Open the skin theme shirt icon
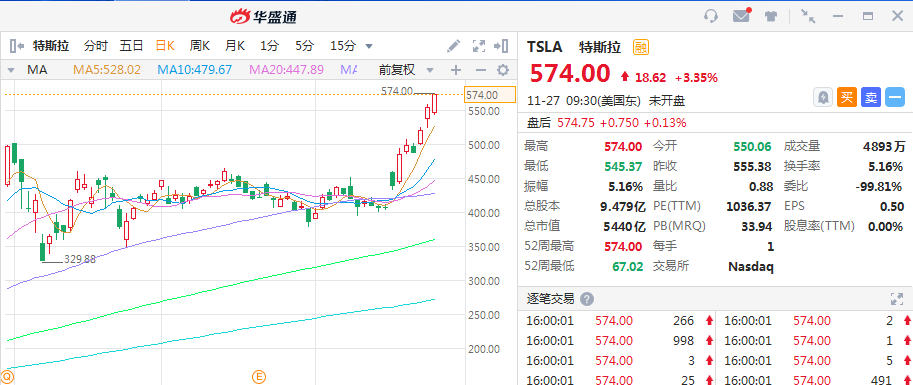This screenshot has width=913, height=385. tap(772, 16)
